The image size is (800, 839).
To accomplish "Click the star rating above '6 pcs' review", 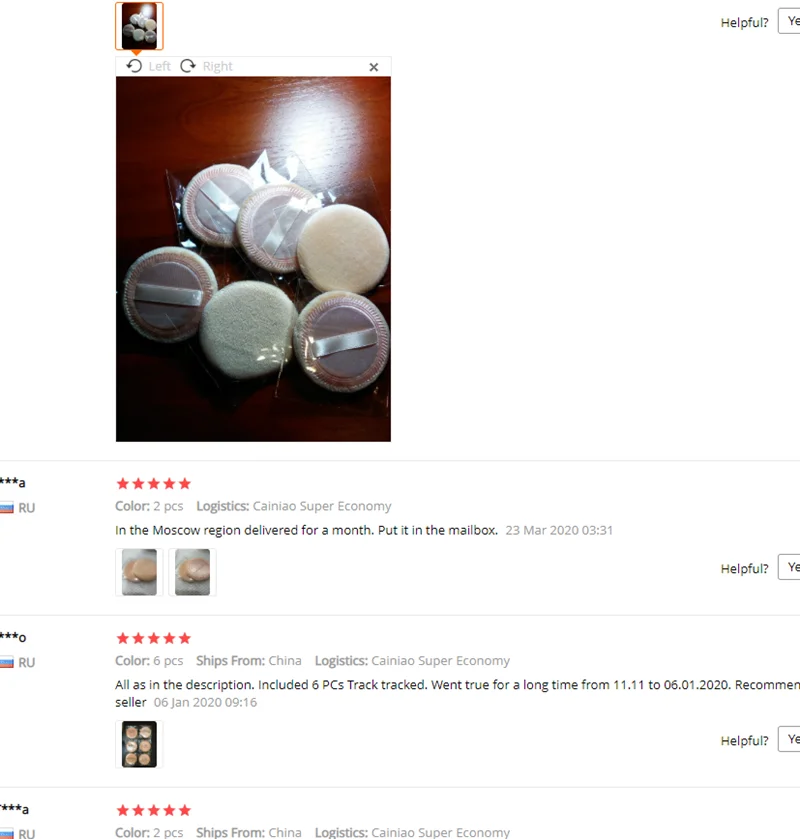I will [x=154, y=638].
